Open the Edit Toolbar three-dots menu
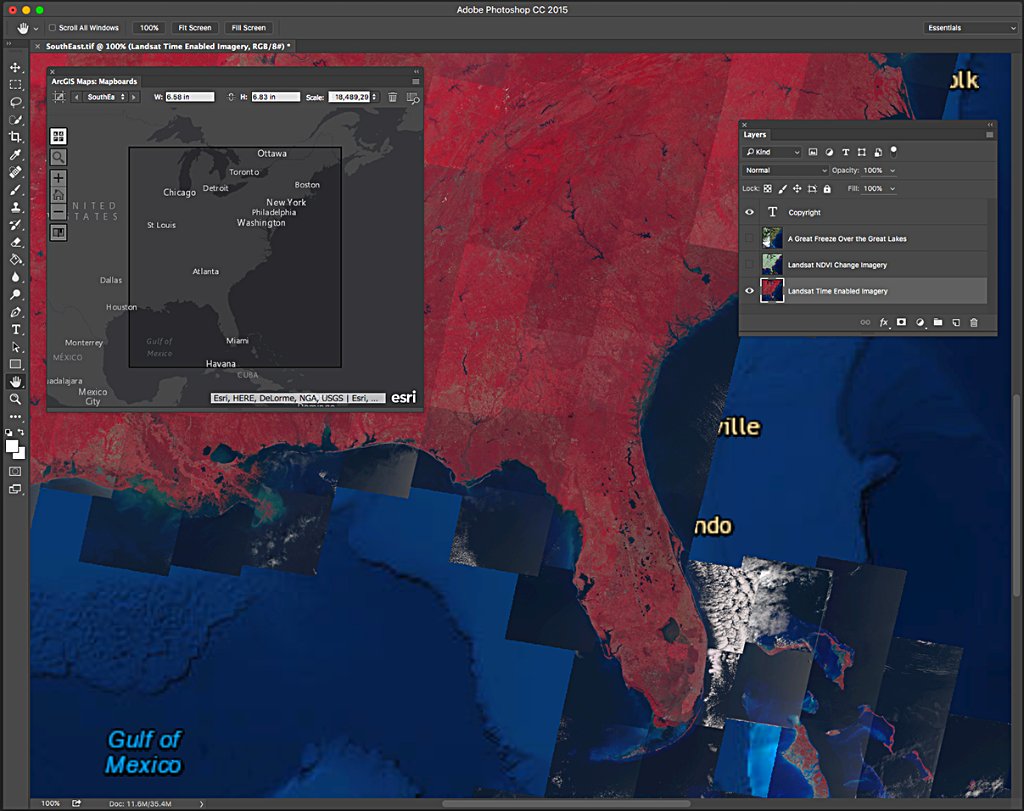Image resolution: width=1024 pixels, height=811 pixels. point(15,417)
